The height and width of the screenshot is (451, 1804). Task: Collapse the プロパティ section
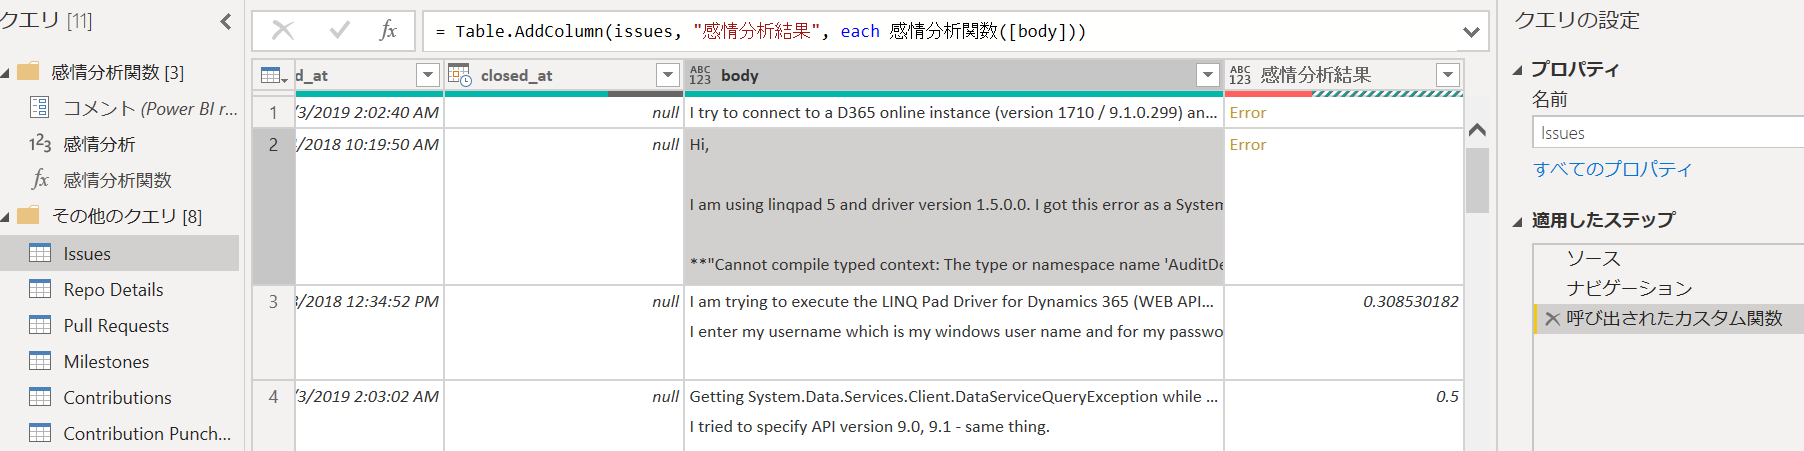[1518, 70]
